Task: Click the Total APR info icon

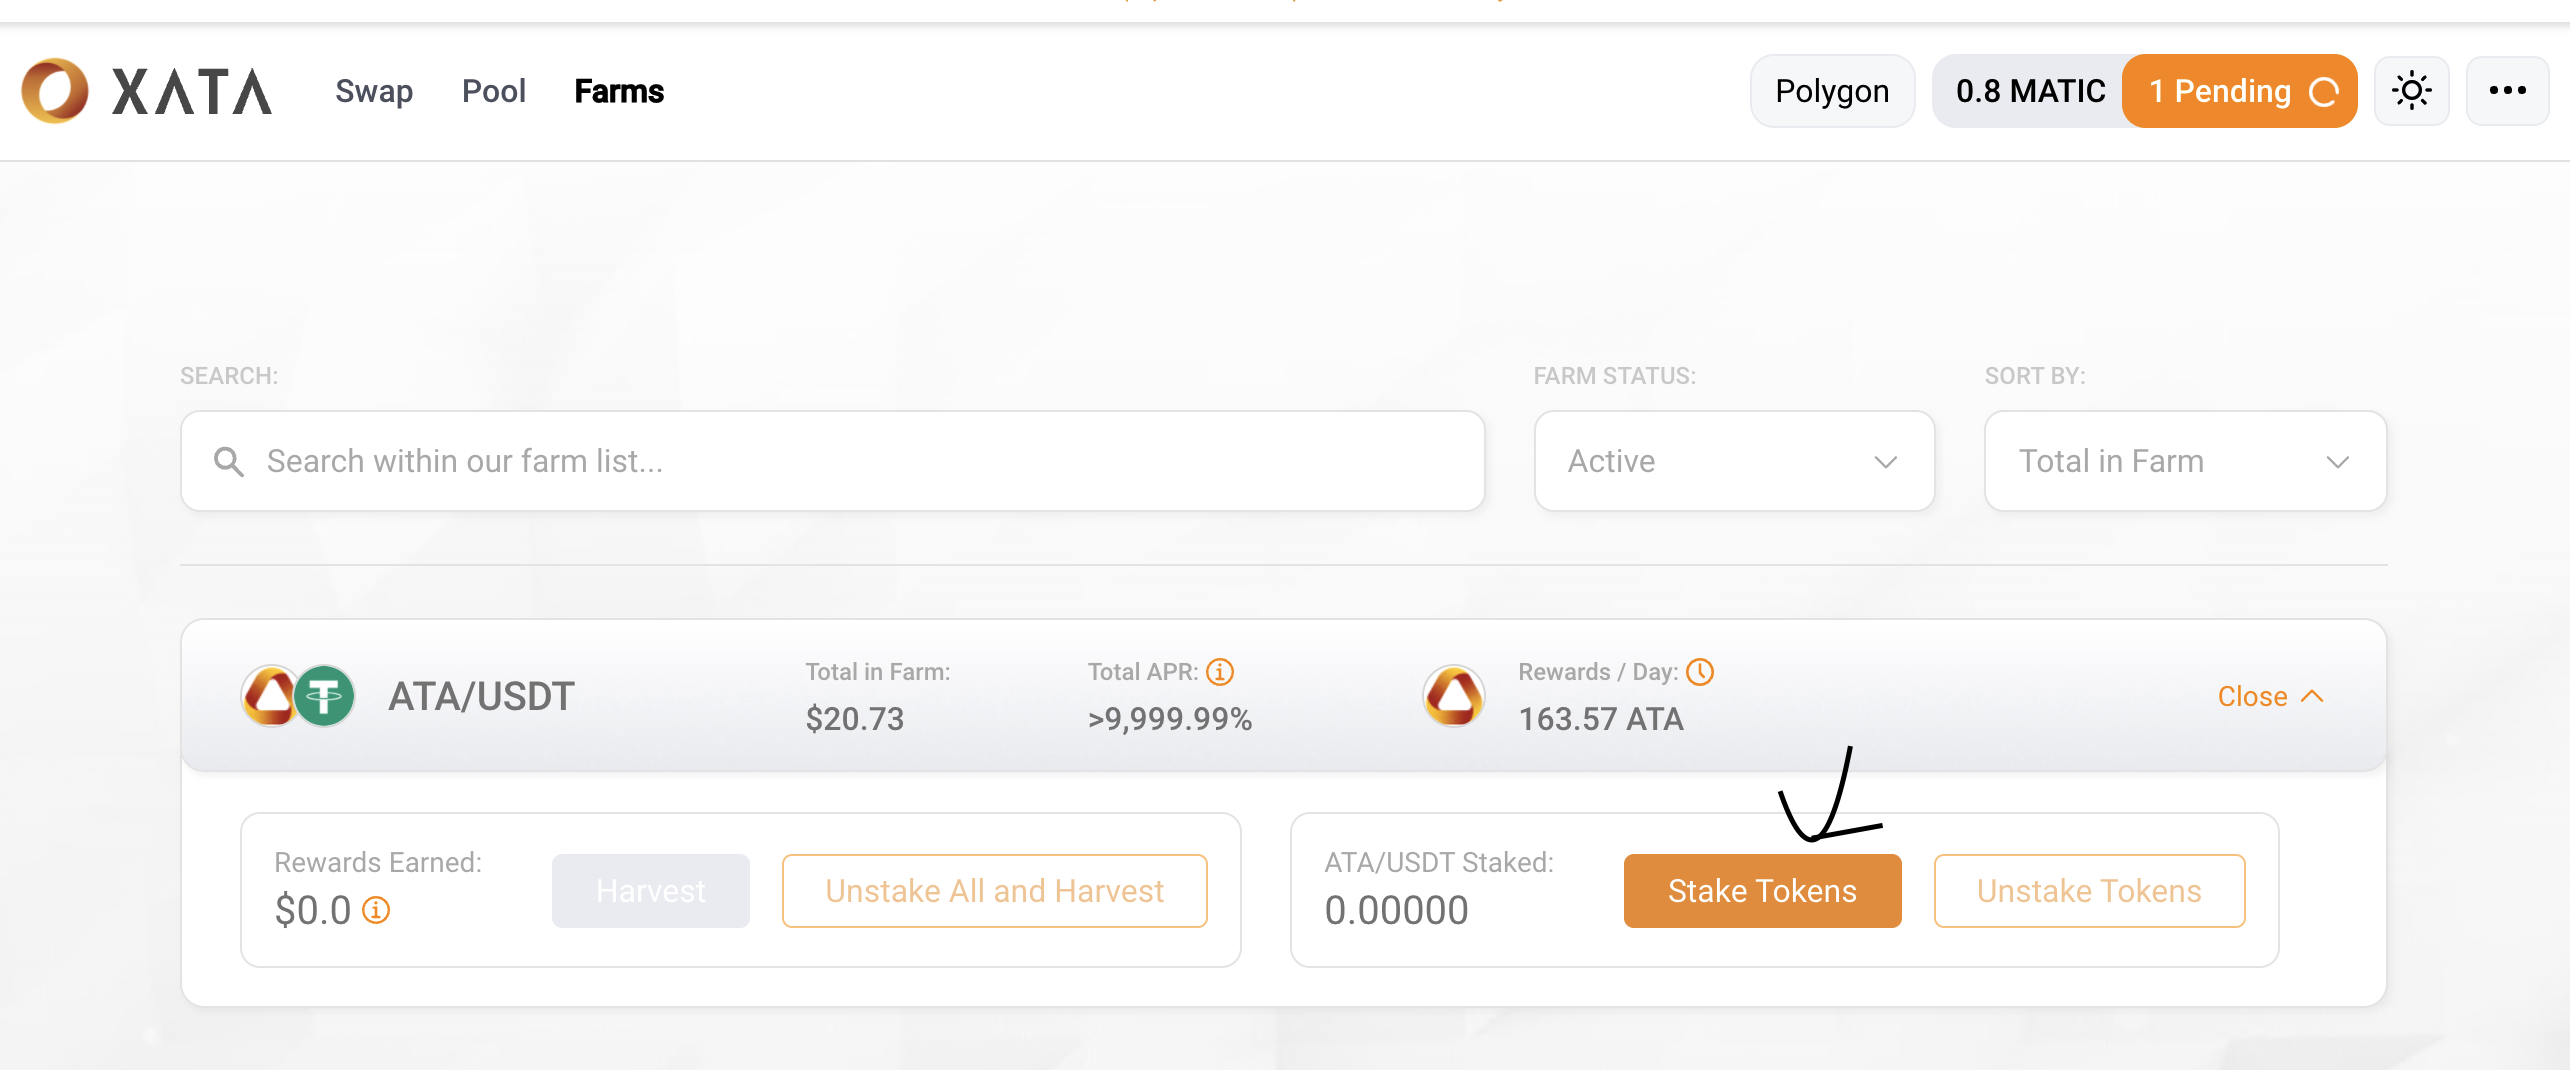Action: coord(1220,672)
